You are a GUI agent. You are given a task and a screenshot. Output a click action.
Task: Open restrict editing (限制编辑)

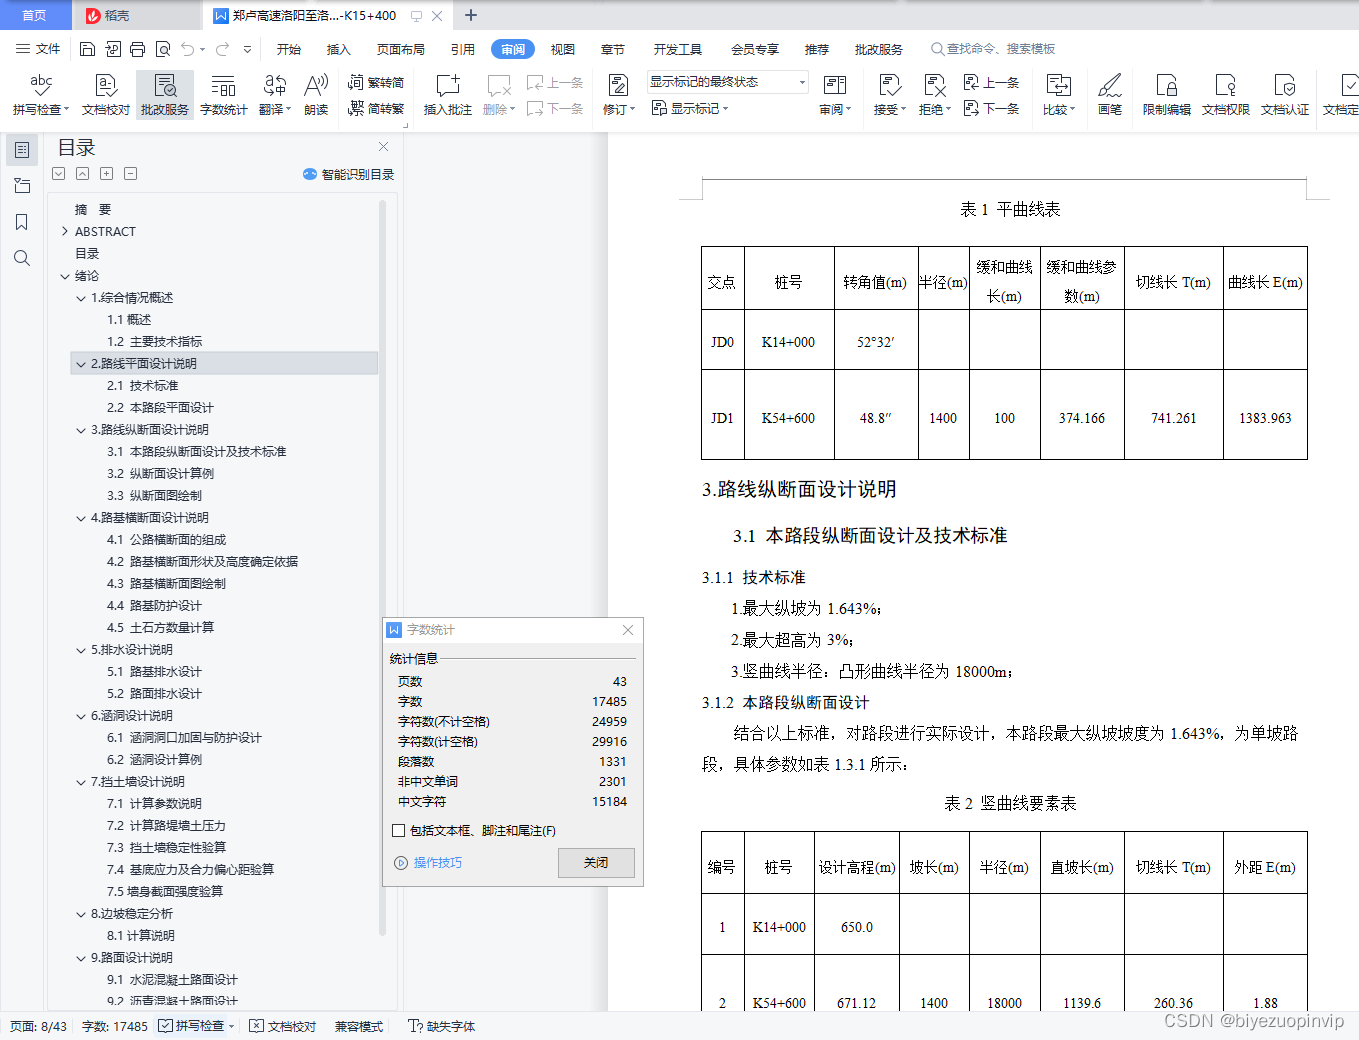coord(1167,95)
